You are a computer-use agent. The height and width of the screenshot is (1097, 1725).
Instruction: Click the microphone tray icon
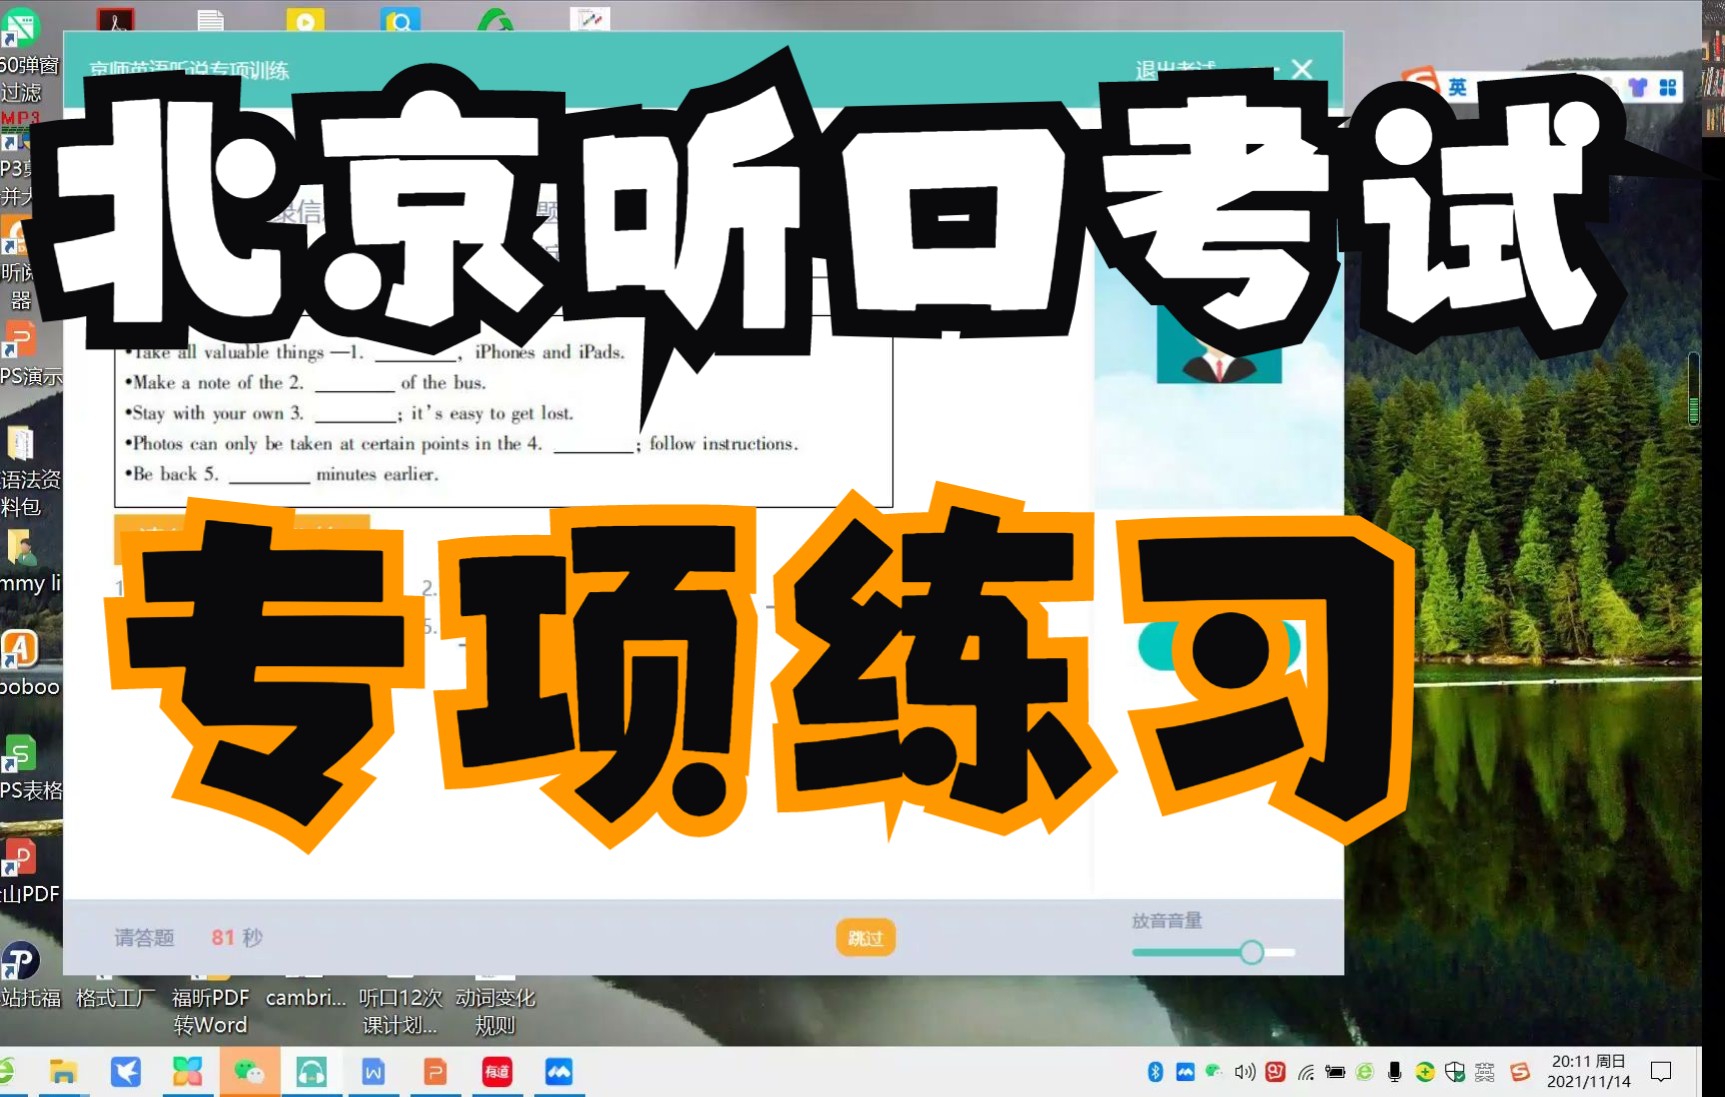(x=1395, y=1072)
